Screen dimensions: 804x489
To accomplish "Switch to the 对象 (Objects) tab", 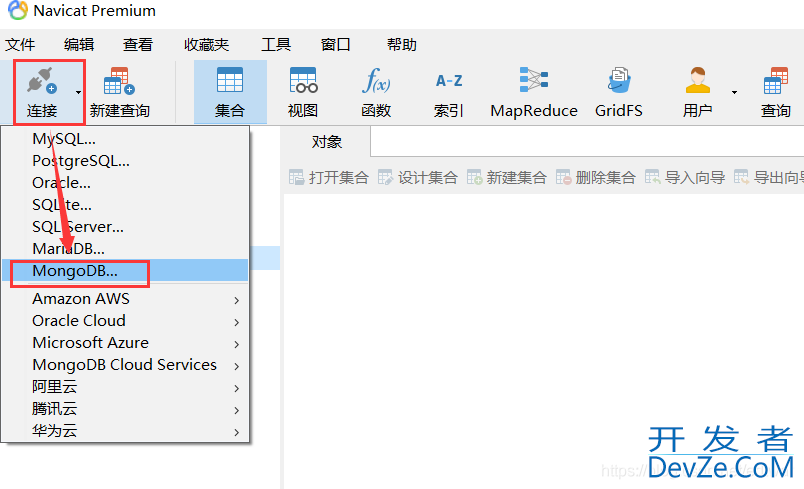I will click(x=327, y=142).
